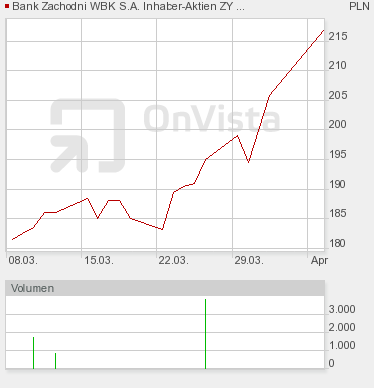
Task: Click the 215 price axis label
Action: (x=338, y=36)
